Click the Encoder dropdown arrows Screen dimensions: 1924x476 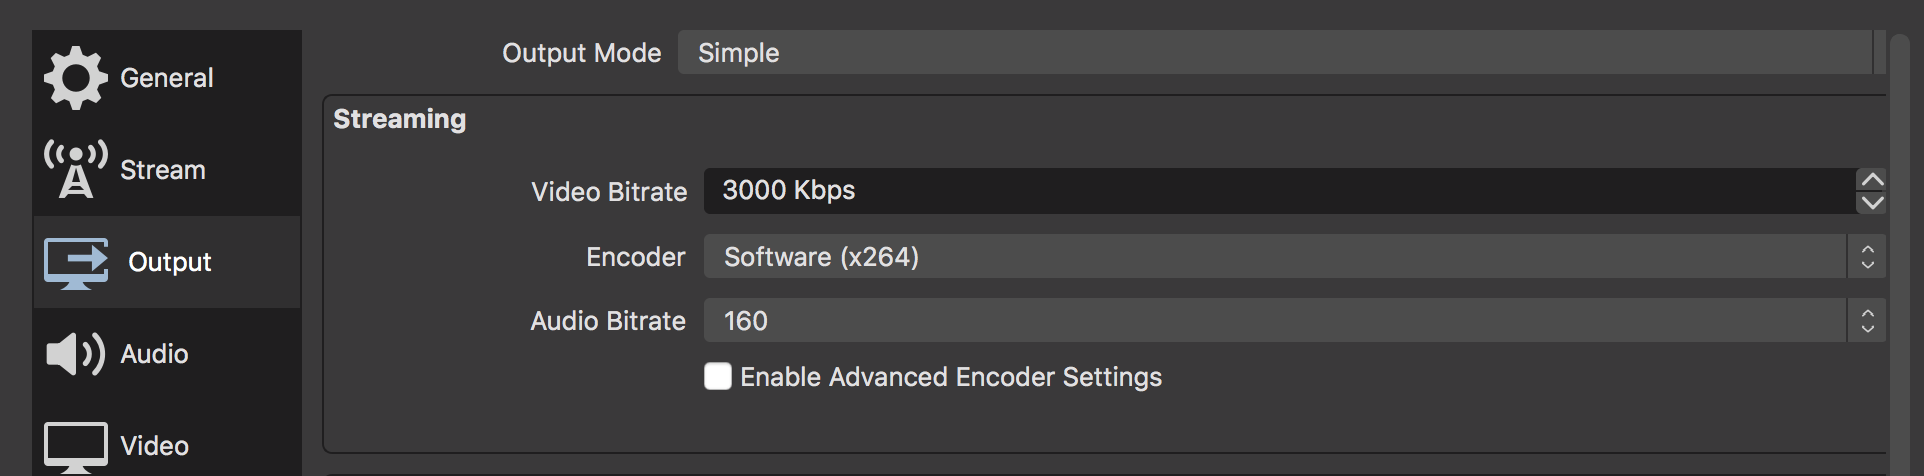pyautogui.click(x=1867, y=257)
